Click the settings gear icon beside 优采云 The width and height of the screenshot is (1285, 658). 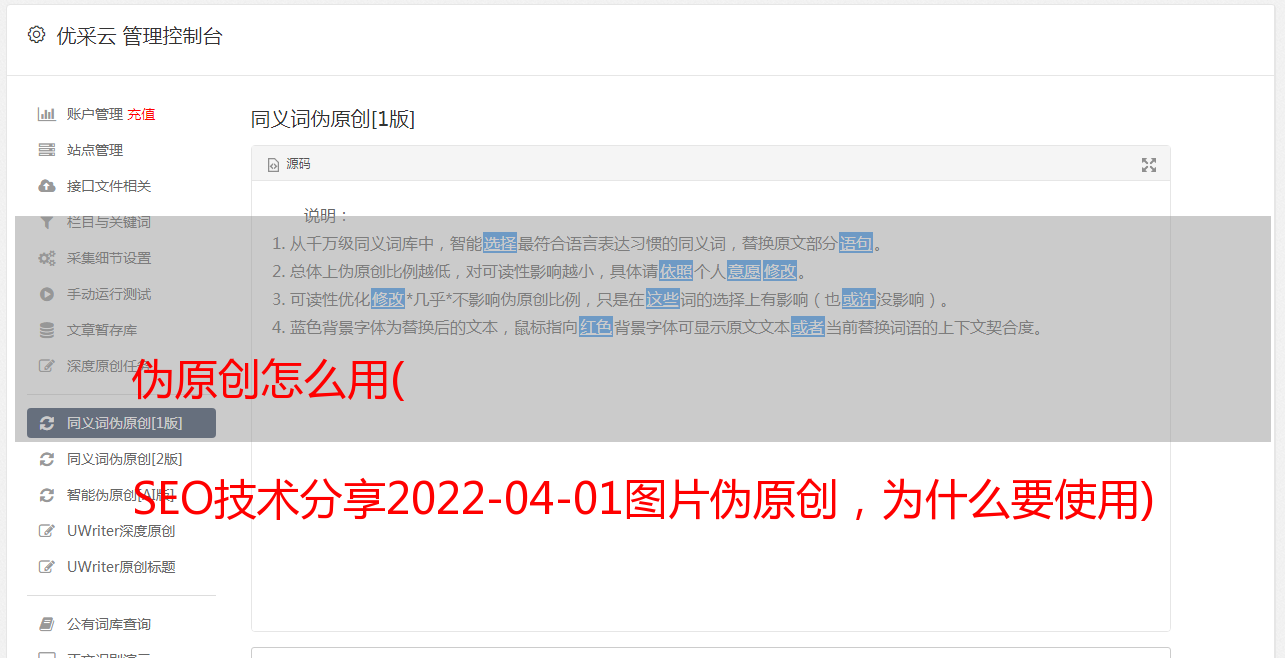pyautogui.click(x=37, y=35)
